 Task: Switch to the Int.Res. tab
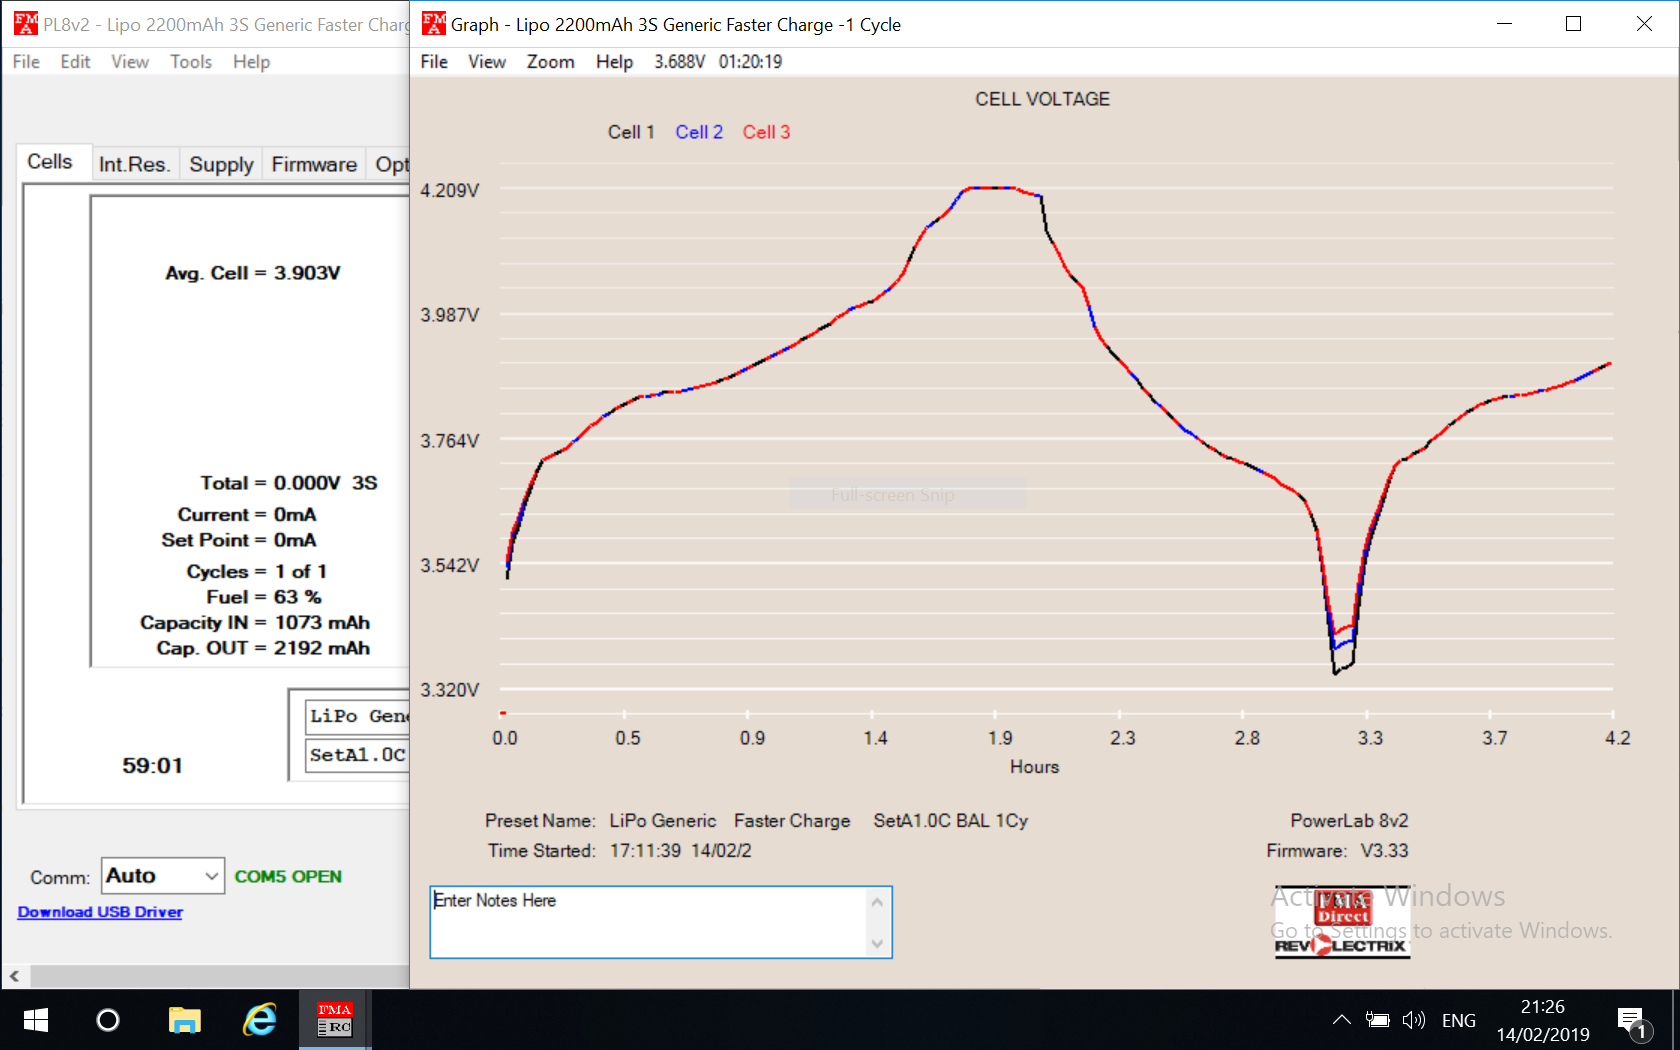tap(134, 165)
